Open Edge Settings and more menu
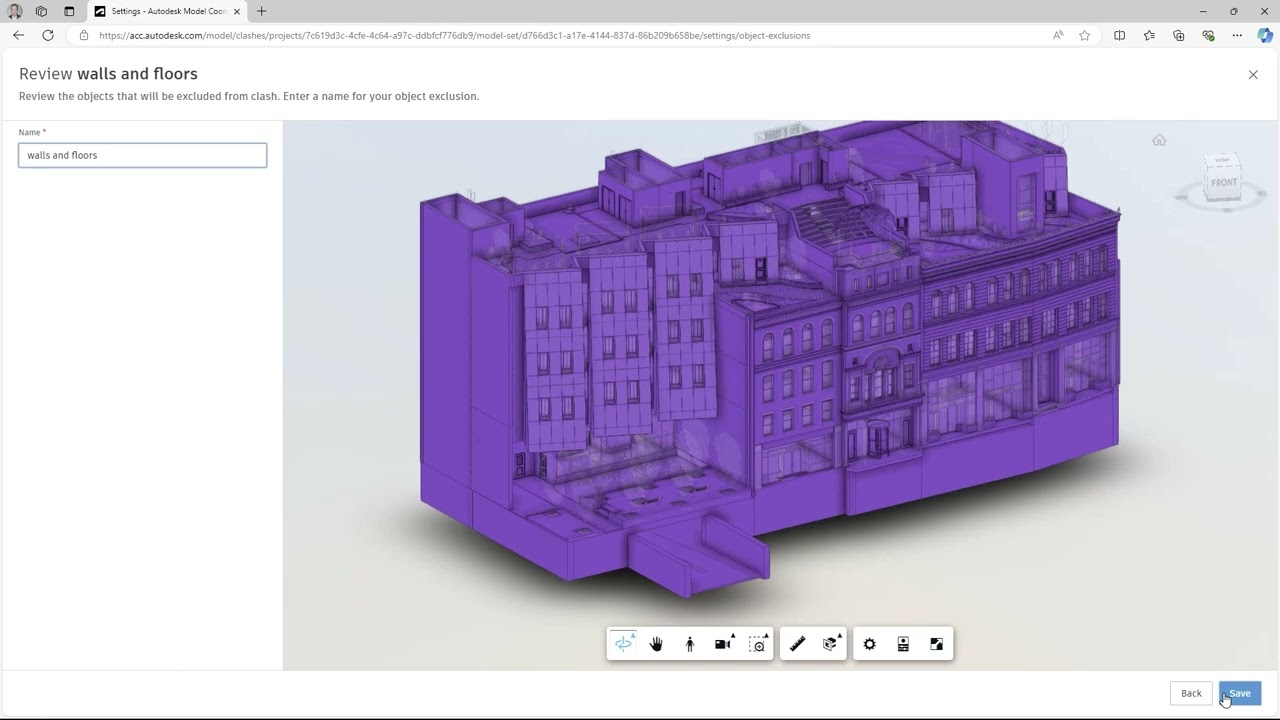 pos(1237,35)
